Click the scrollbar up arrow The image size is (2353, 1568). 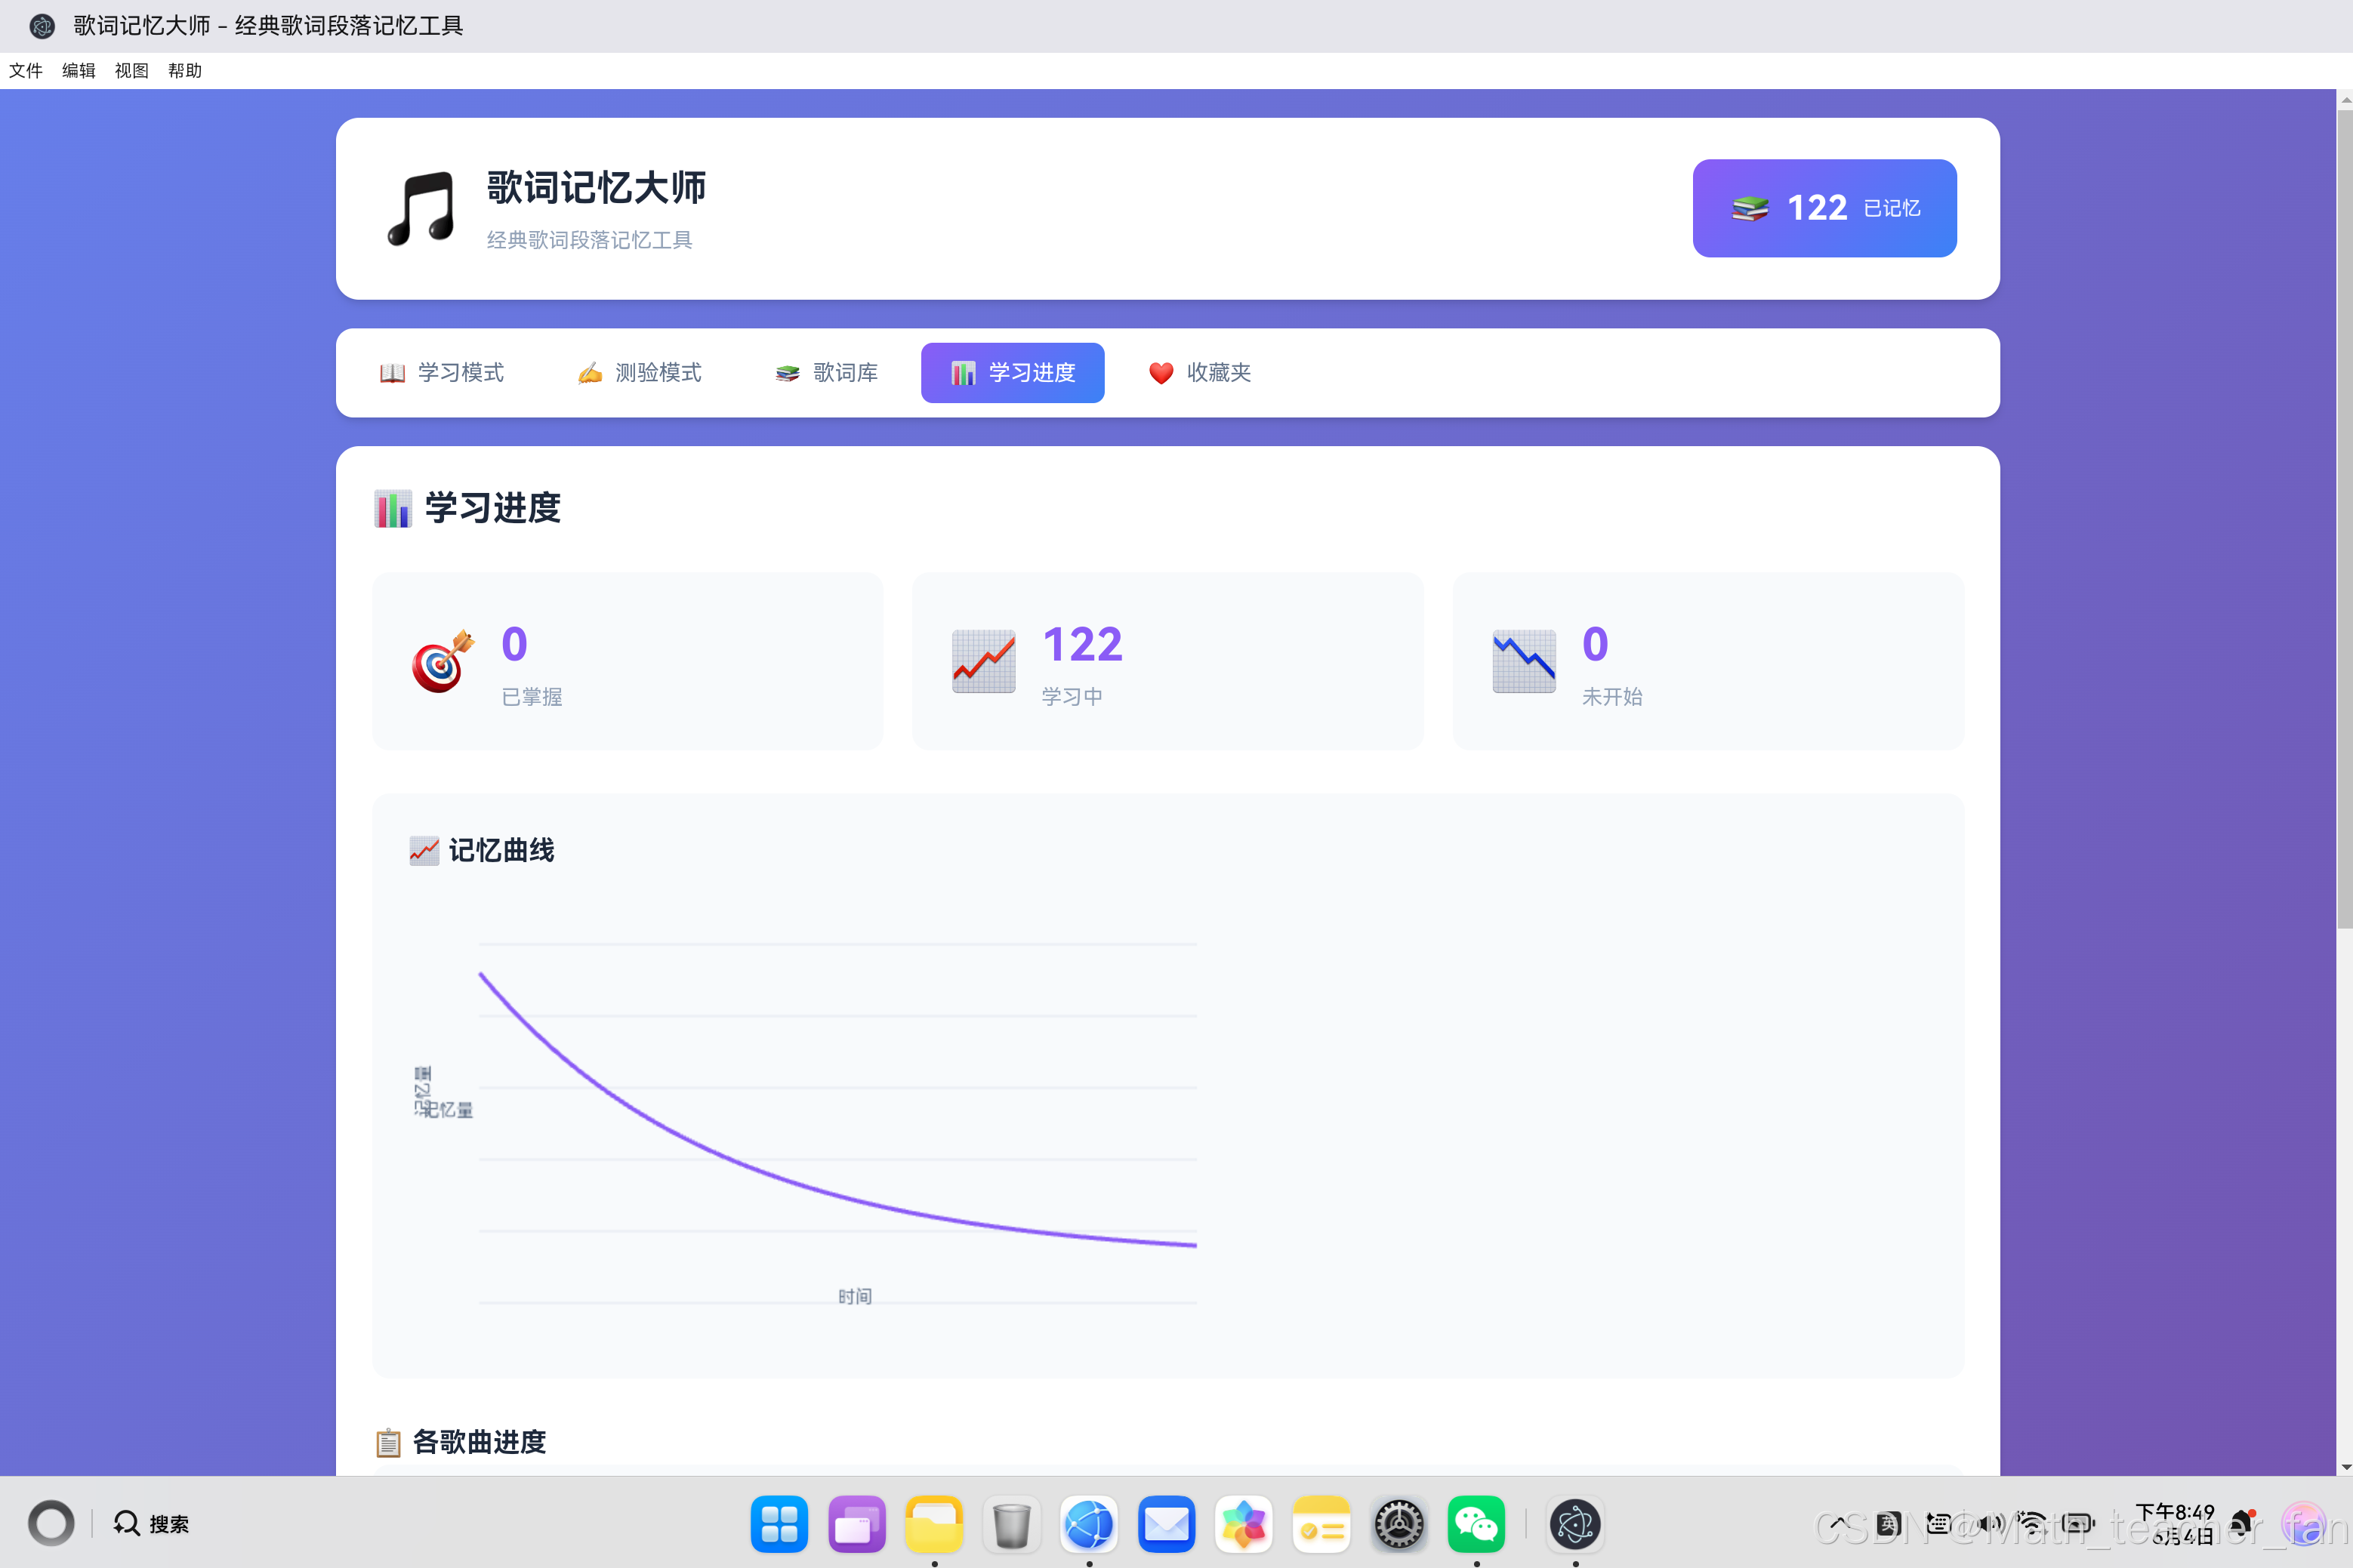pos(2345,99)
